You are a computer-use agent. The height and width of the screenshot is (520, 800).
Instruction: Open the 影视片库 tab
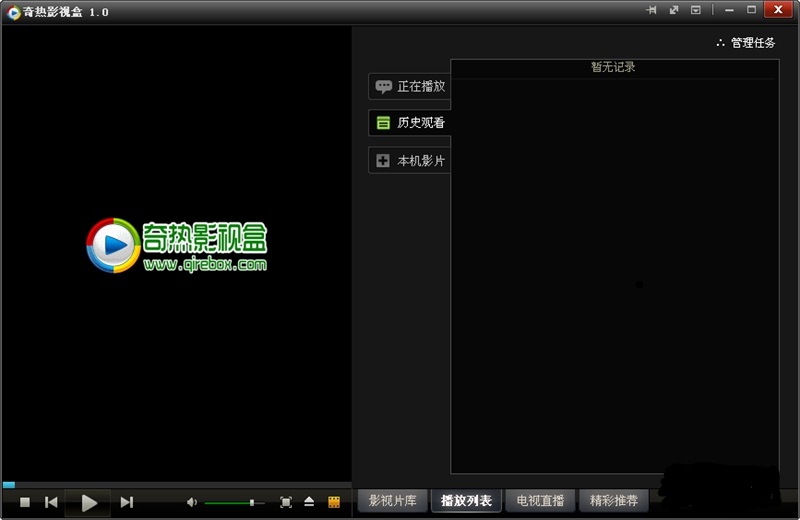393,500
